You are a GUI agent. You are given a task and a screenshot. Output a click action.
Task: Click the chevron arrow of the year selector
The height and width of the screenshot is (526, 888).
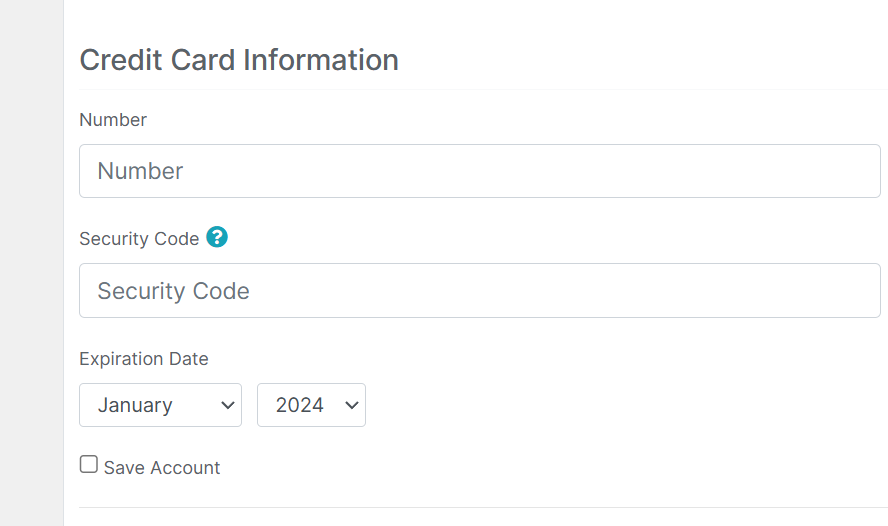pyautogui.click(x=352, y=405)
